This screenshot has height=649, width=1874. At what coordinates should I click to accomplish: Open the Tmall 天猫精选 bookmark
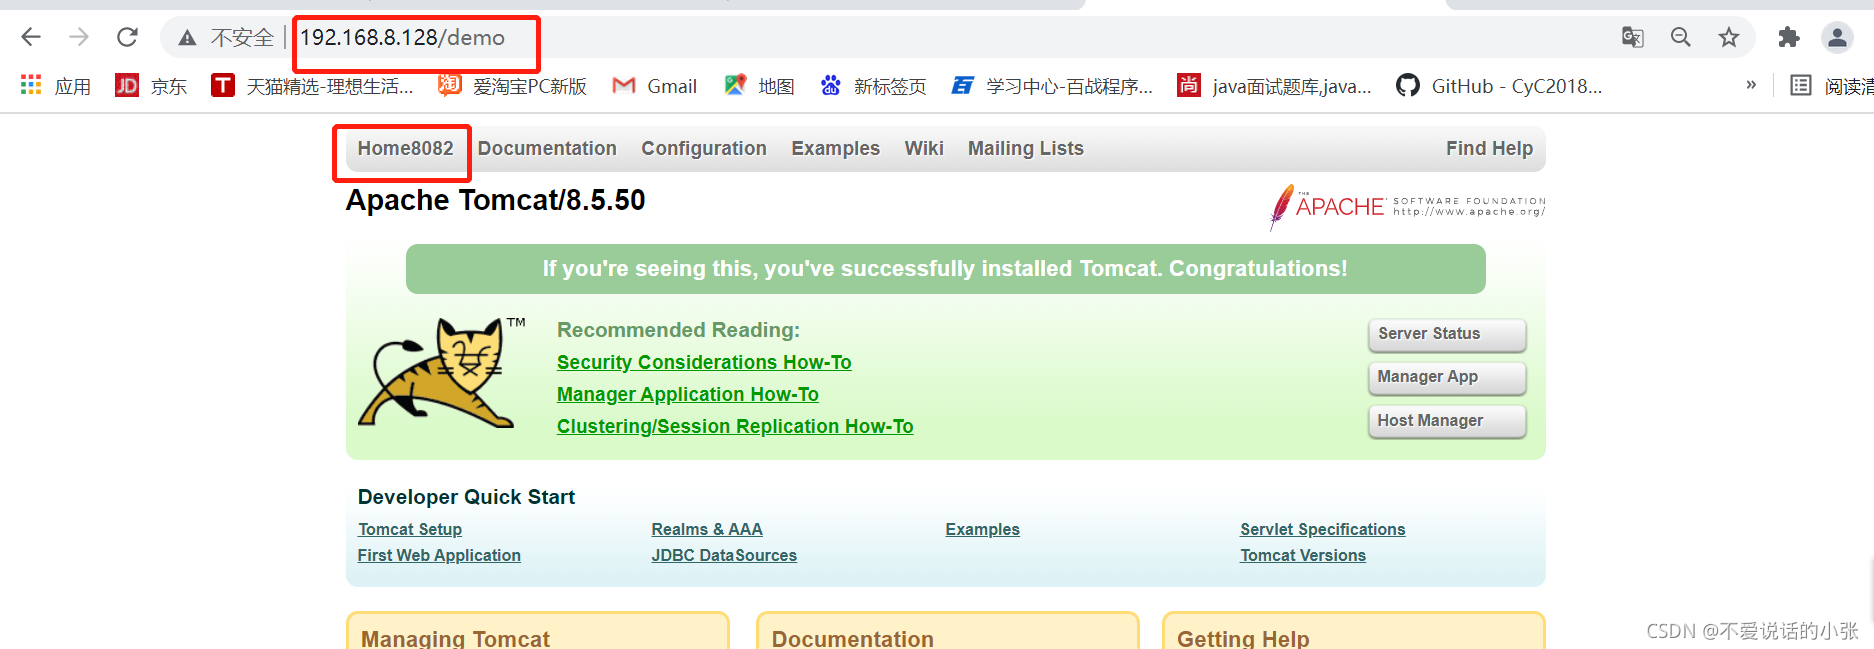(x=312, y=86)
